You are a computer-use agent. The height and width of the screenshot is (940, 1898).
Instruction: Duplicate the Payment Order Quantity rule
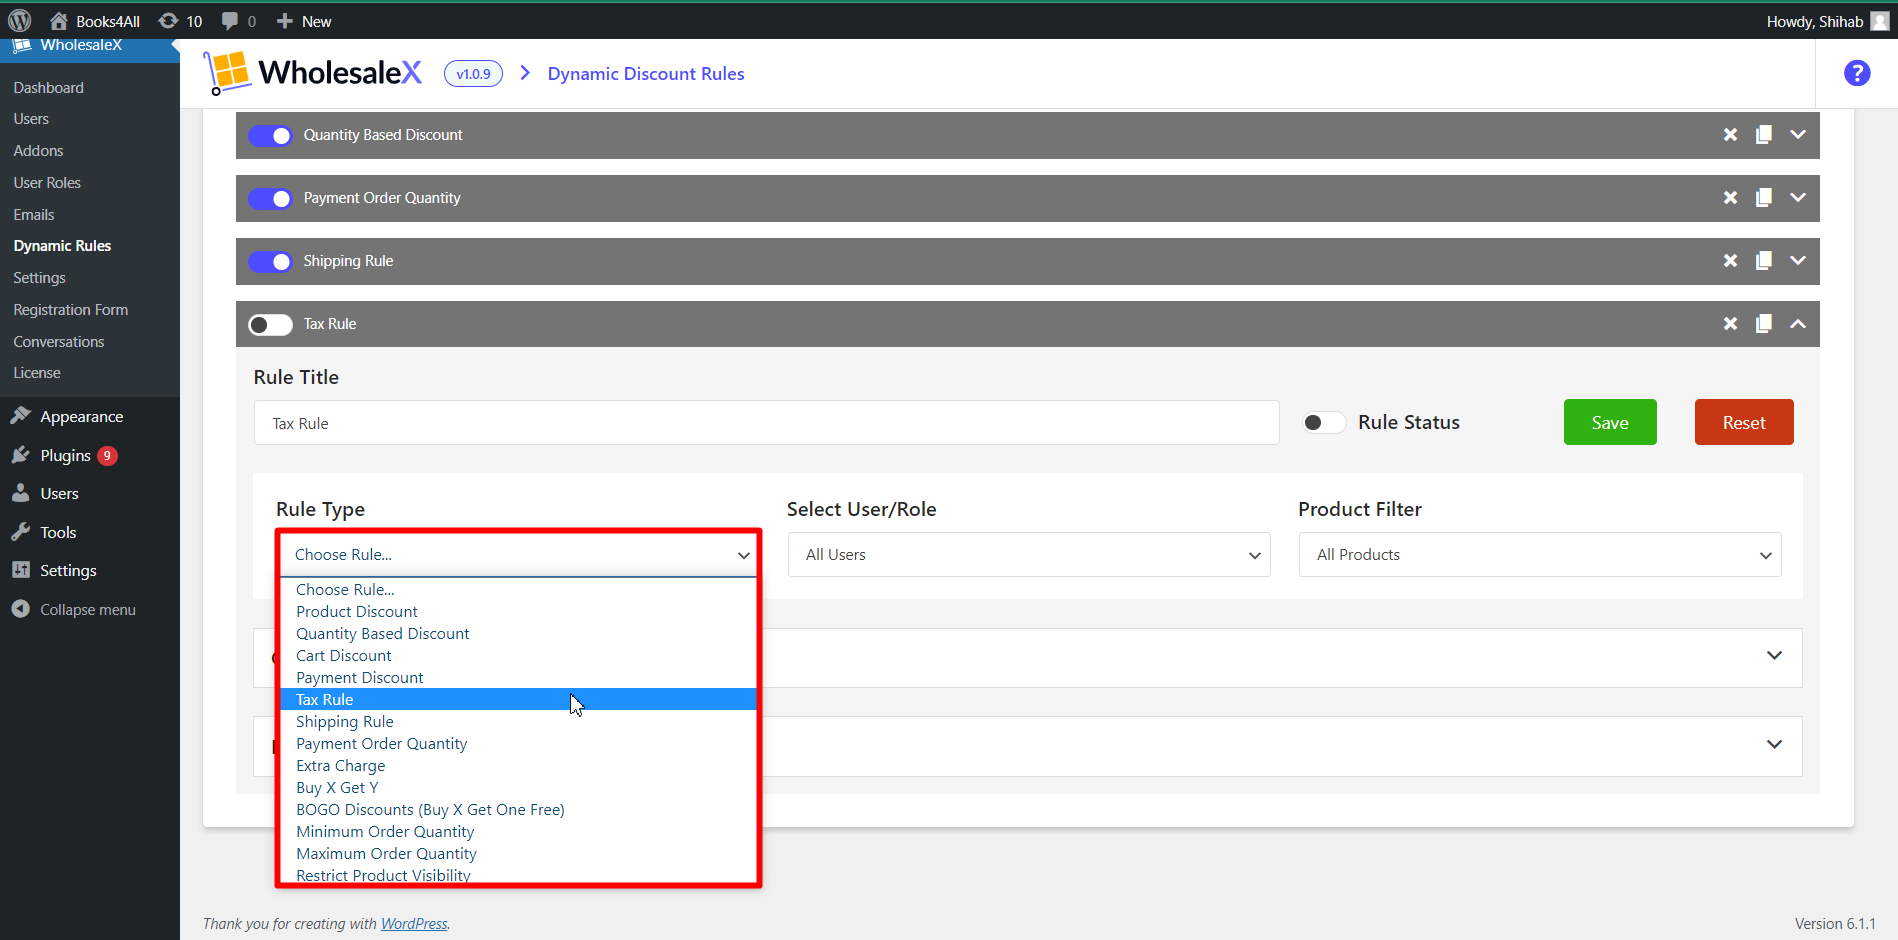(1764, 198)
